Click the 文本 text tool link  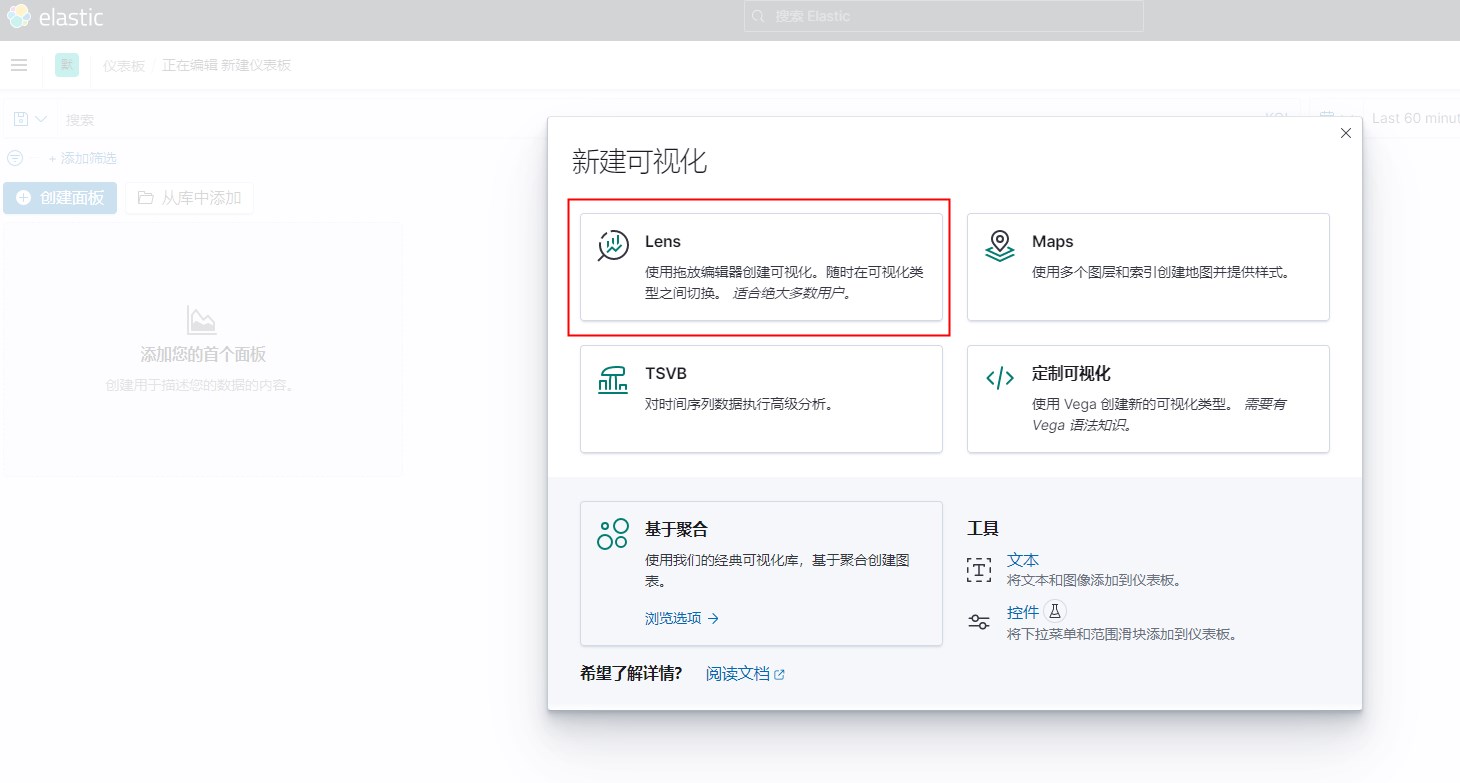coord(1022,560)
